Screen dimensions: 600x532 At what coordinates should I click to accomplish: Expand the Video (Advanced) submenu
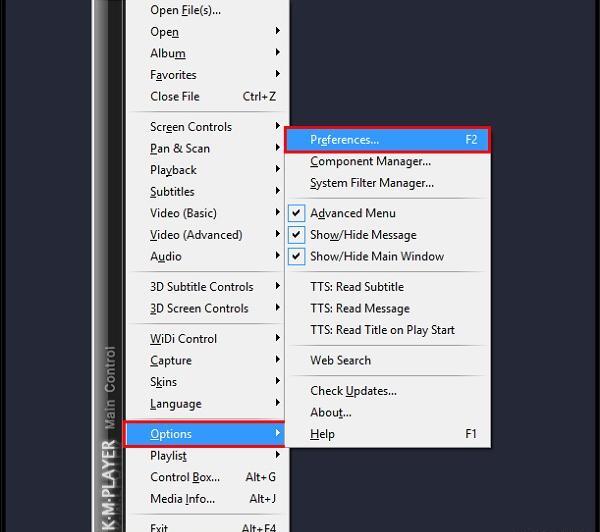207,235
